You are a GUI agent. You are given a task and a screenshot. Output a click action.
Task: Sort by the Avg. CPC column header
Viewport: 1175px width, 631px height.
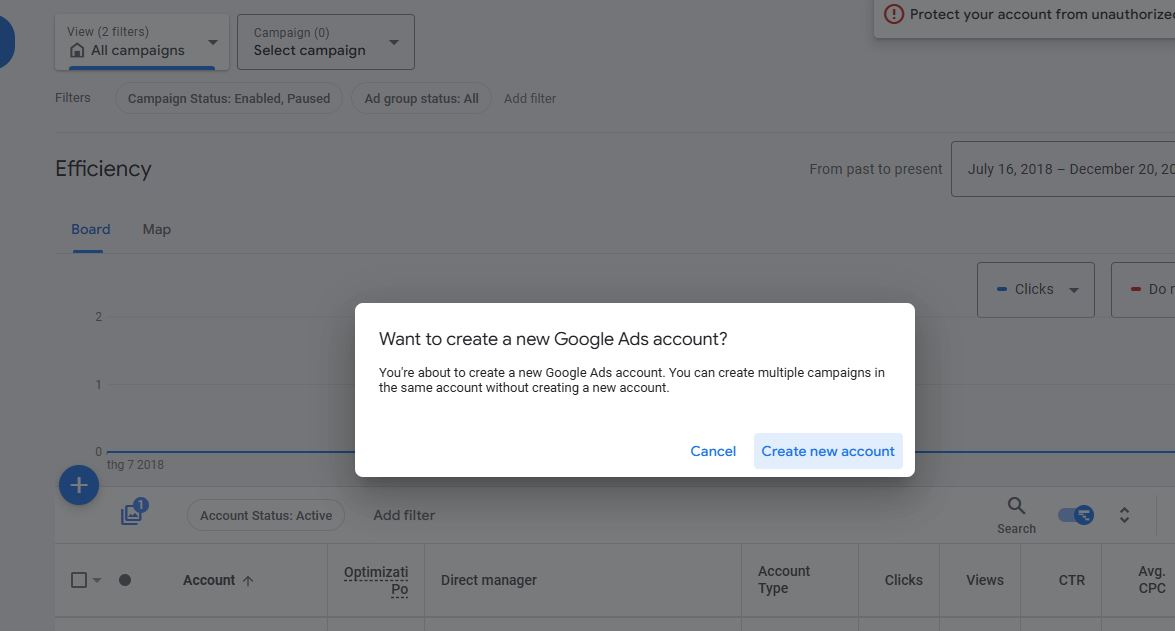tap(1152, 580)
